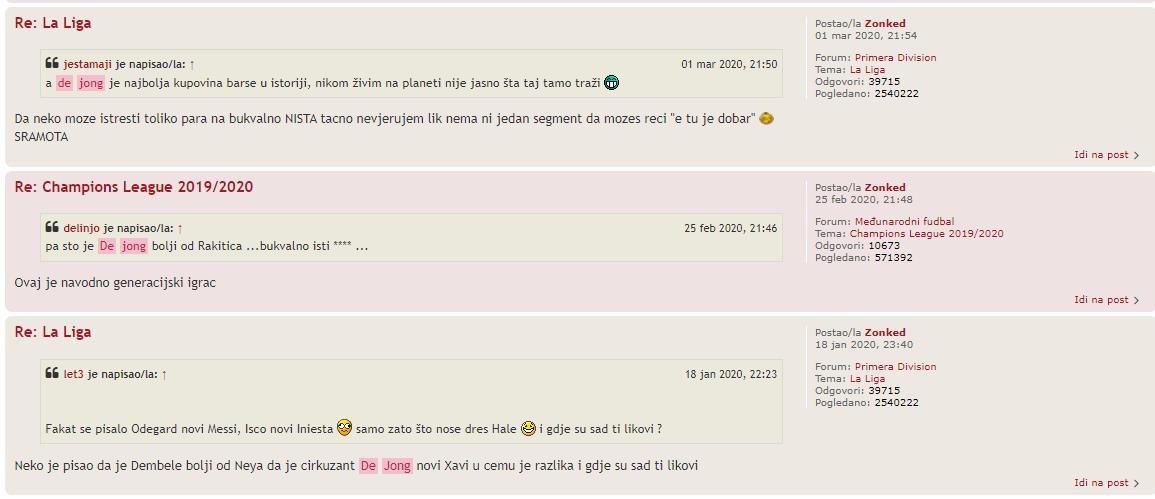The width and height of the screenshot is (1155, 499).
Task: Open user profile delinjo
Action: coord(82,228)
